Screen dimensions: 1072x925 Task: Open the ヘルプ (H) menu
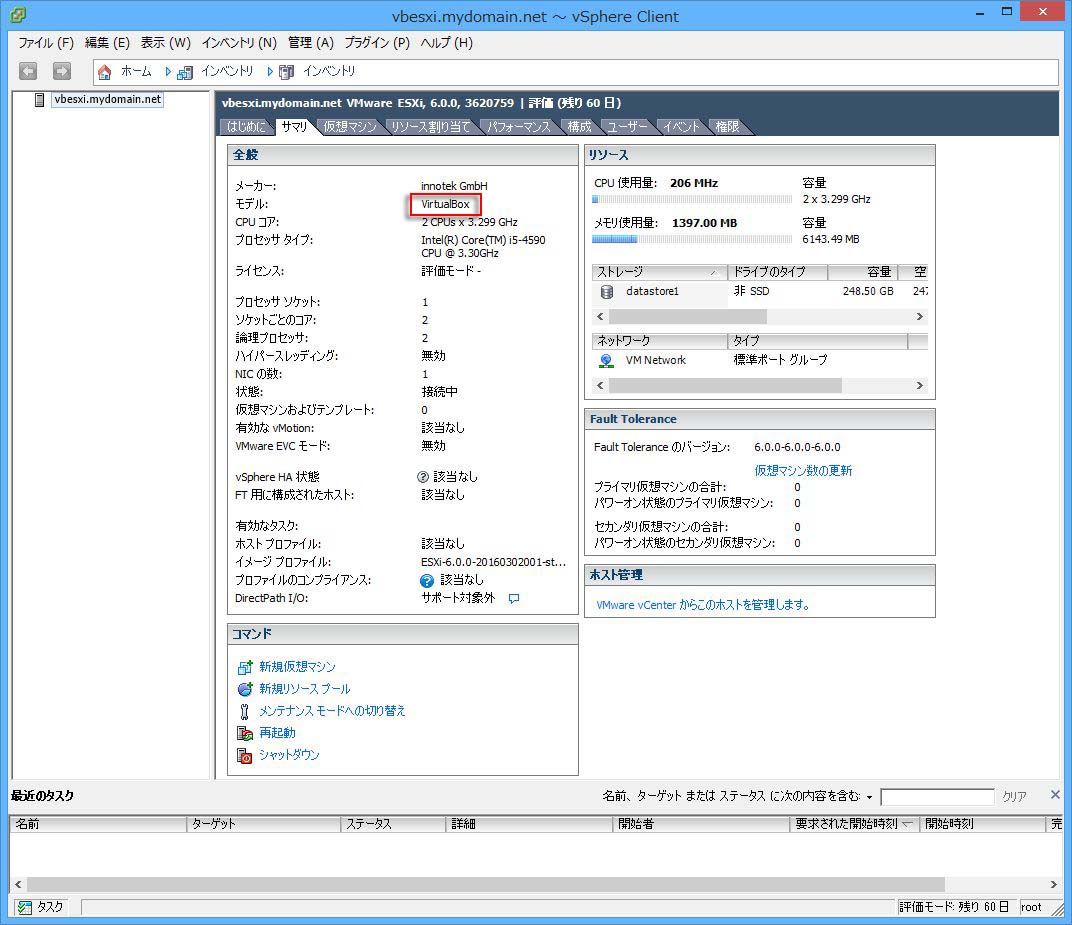[446, 43]
